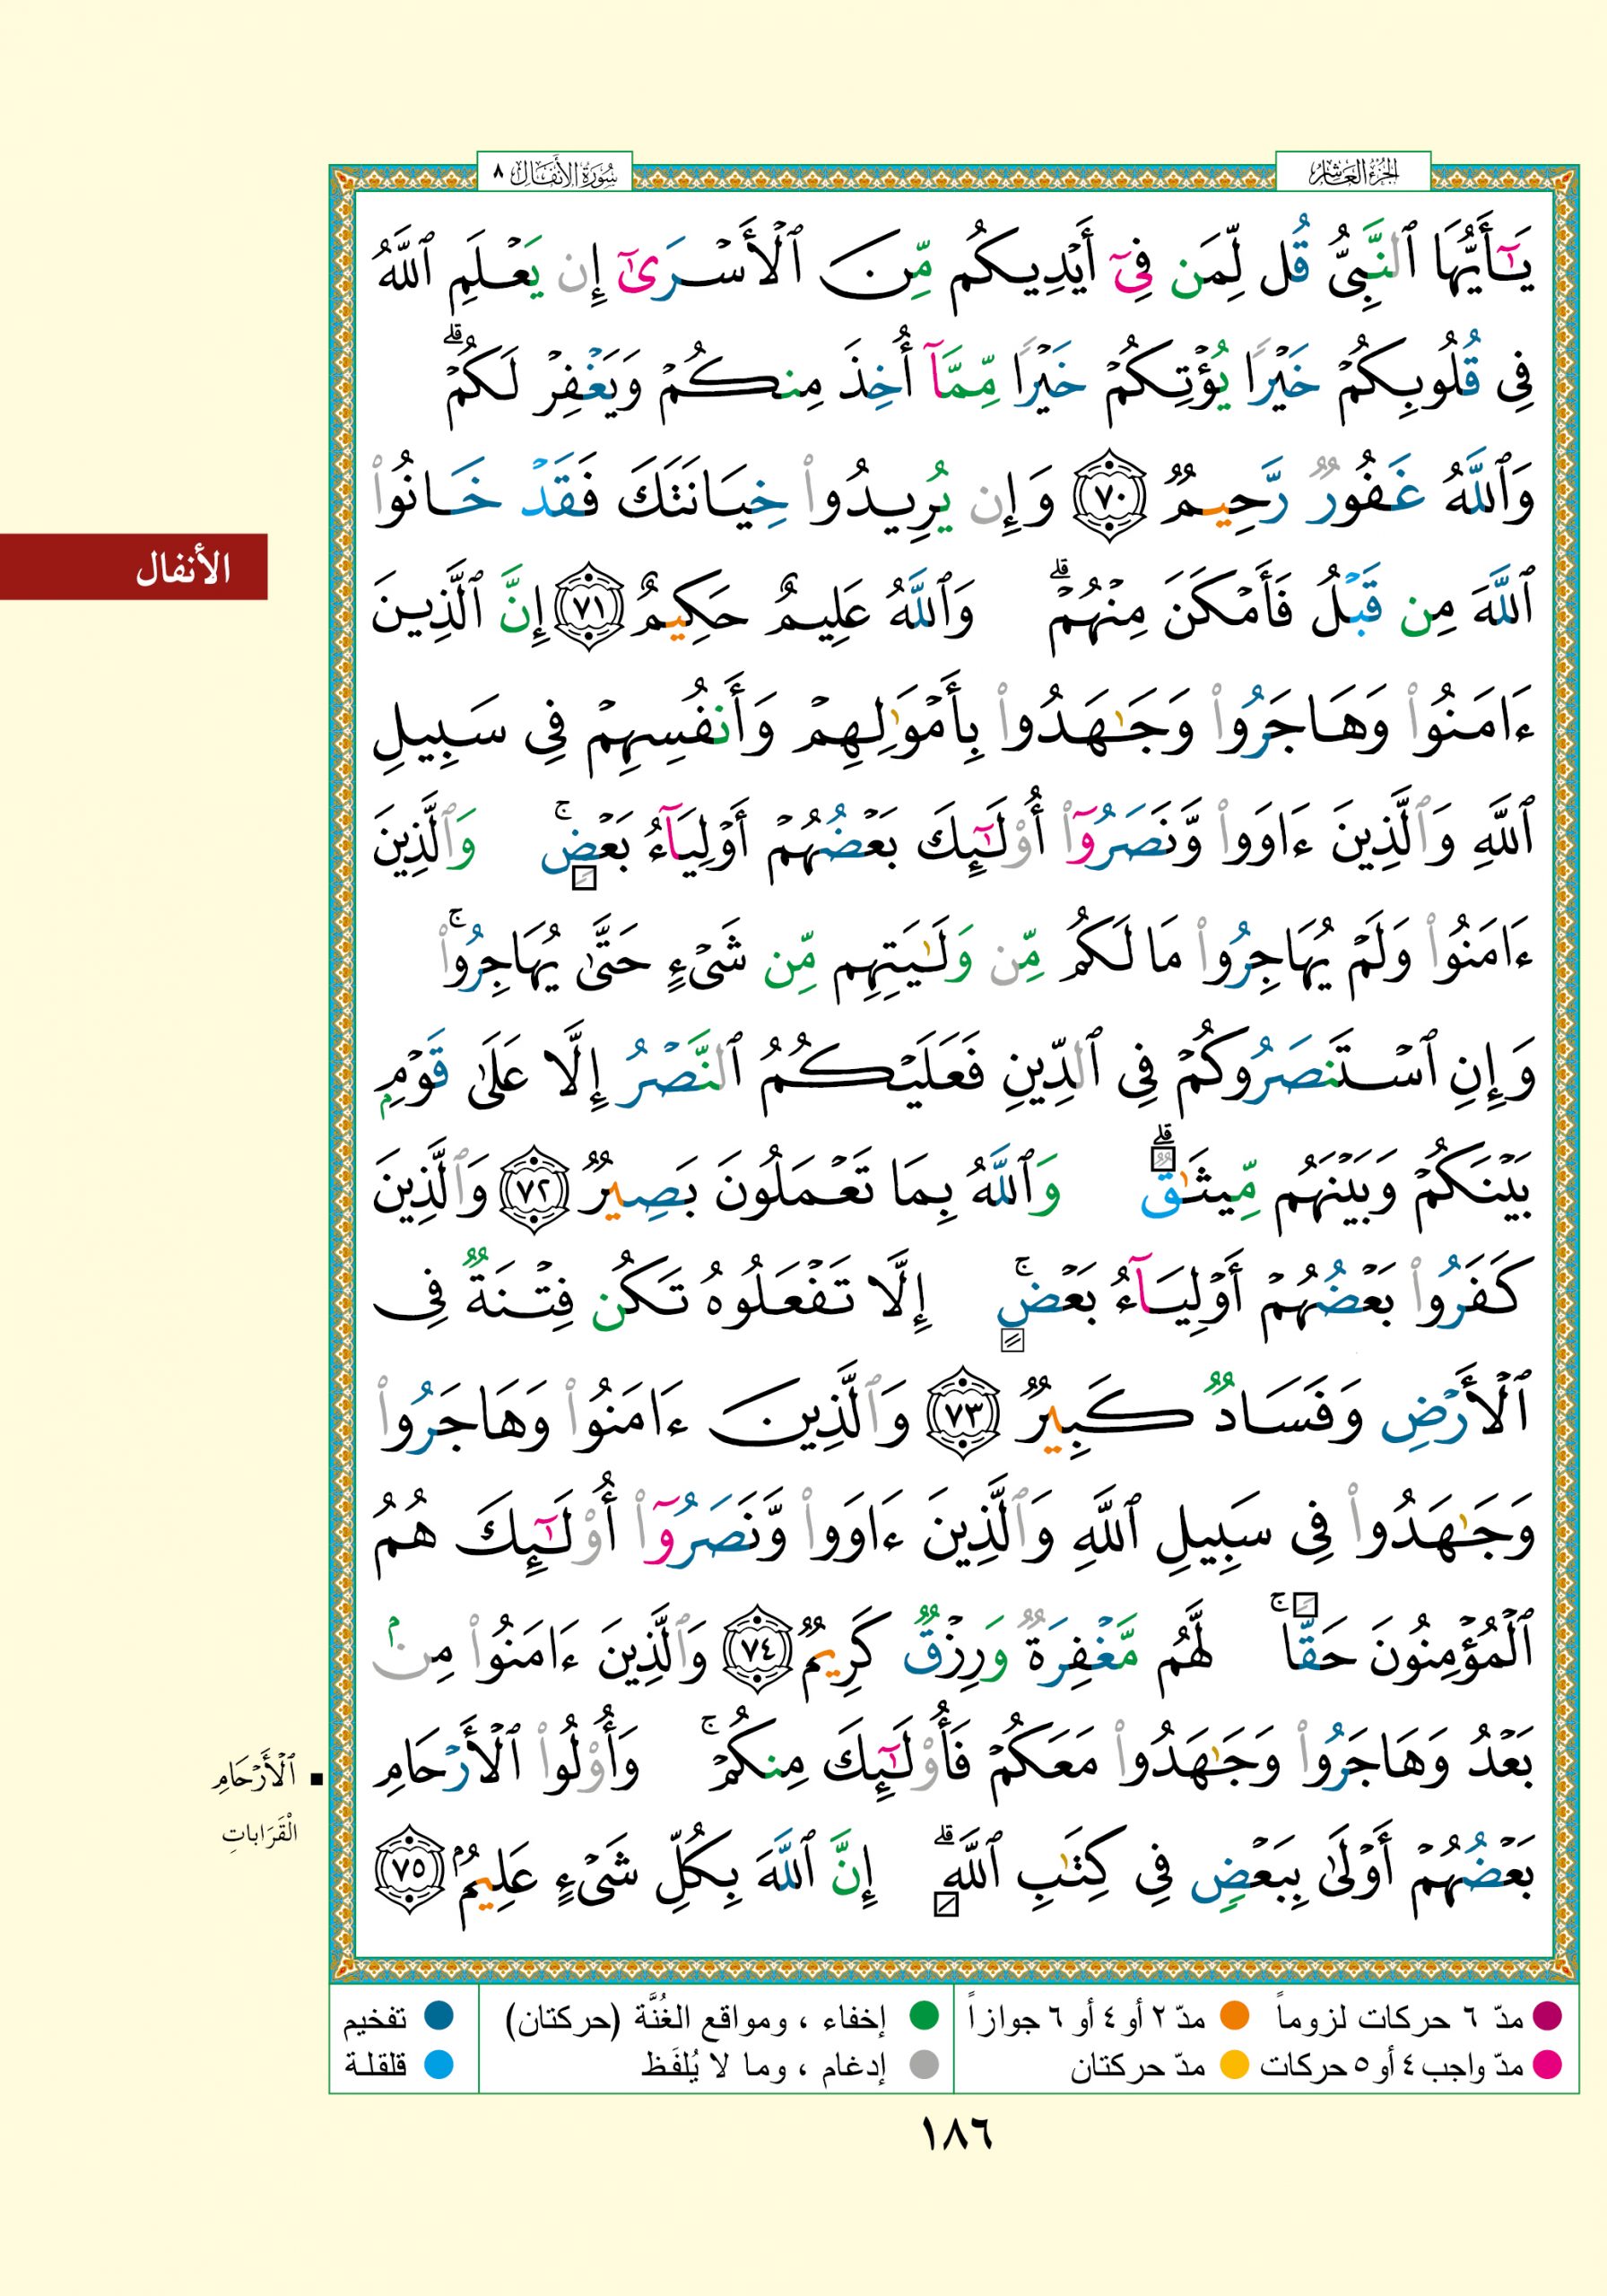Image resolution: width=1607 pixels, height=2296 pixels.
Task: Click the الجزء العاشر header label
Action: (x=1353, y=177)
